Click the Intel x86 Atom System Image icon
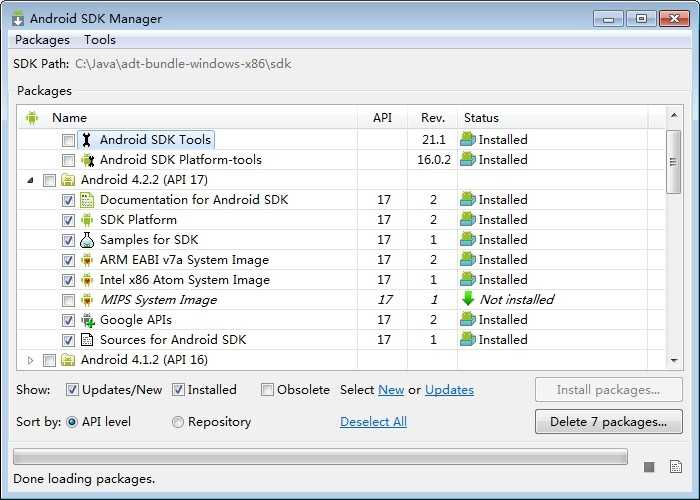Screen dimensions: 700x500 point(87,280)
